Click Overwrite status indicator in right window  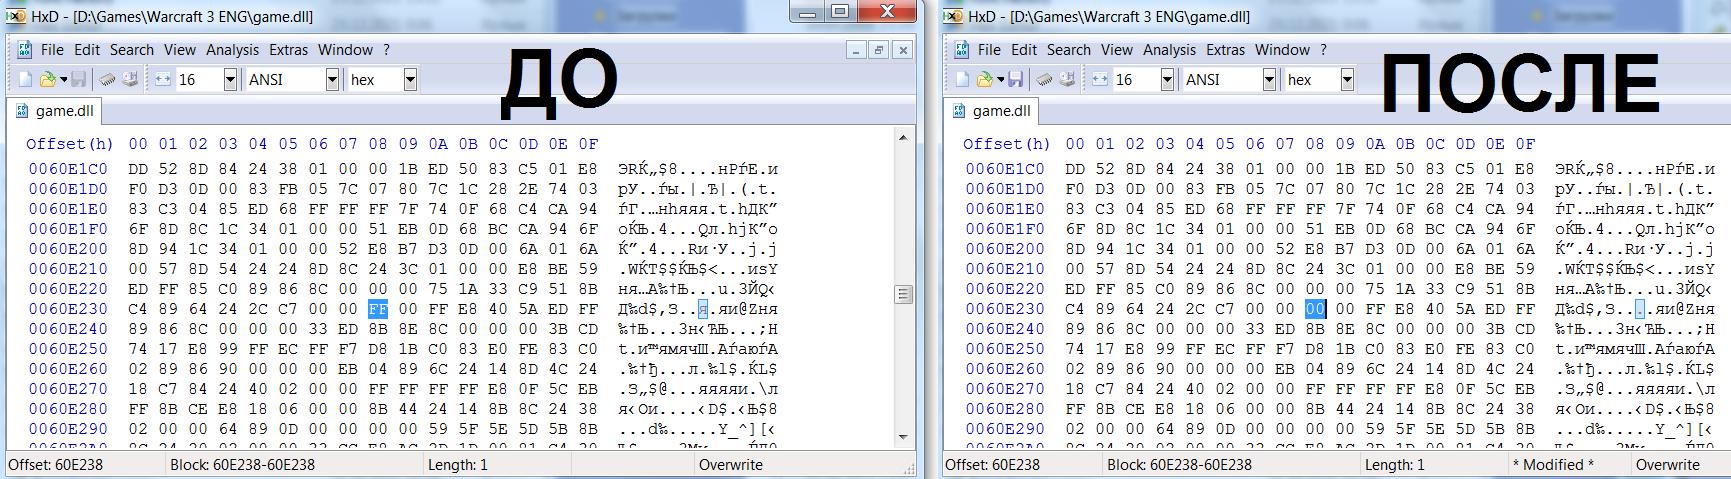(x=1668, y=465)
